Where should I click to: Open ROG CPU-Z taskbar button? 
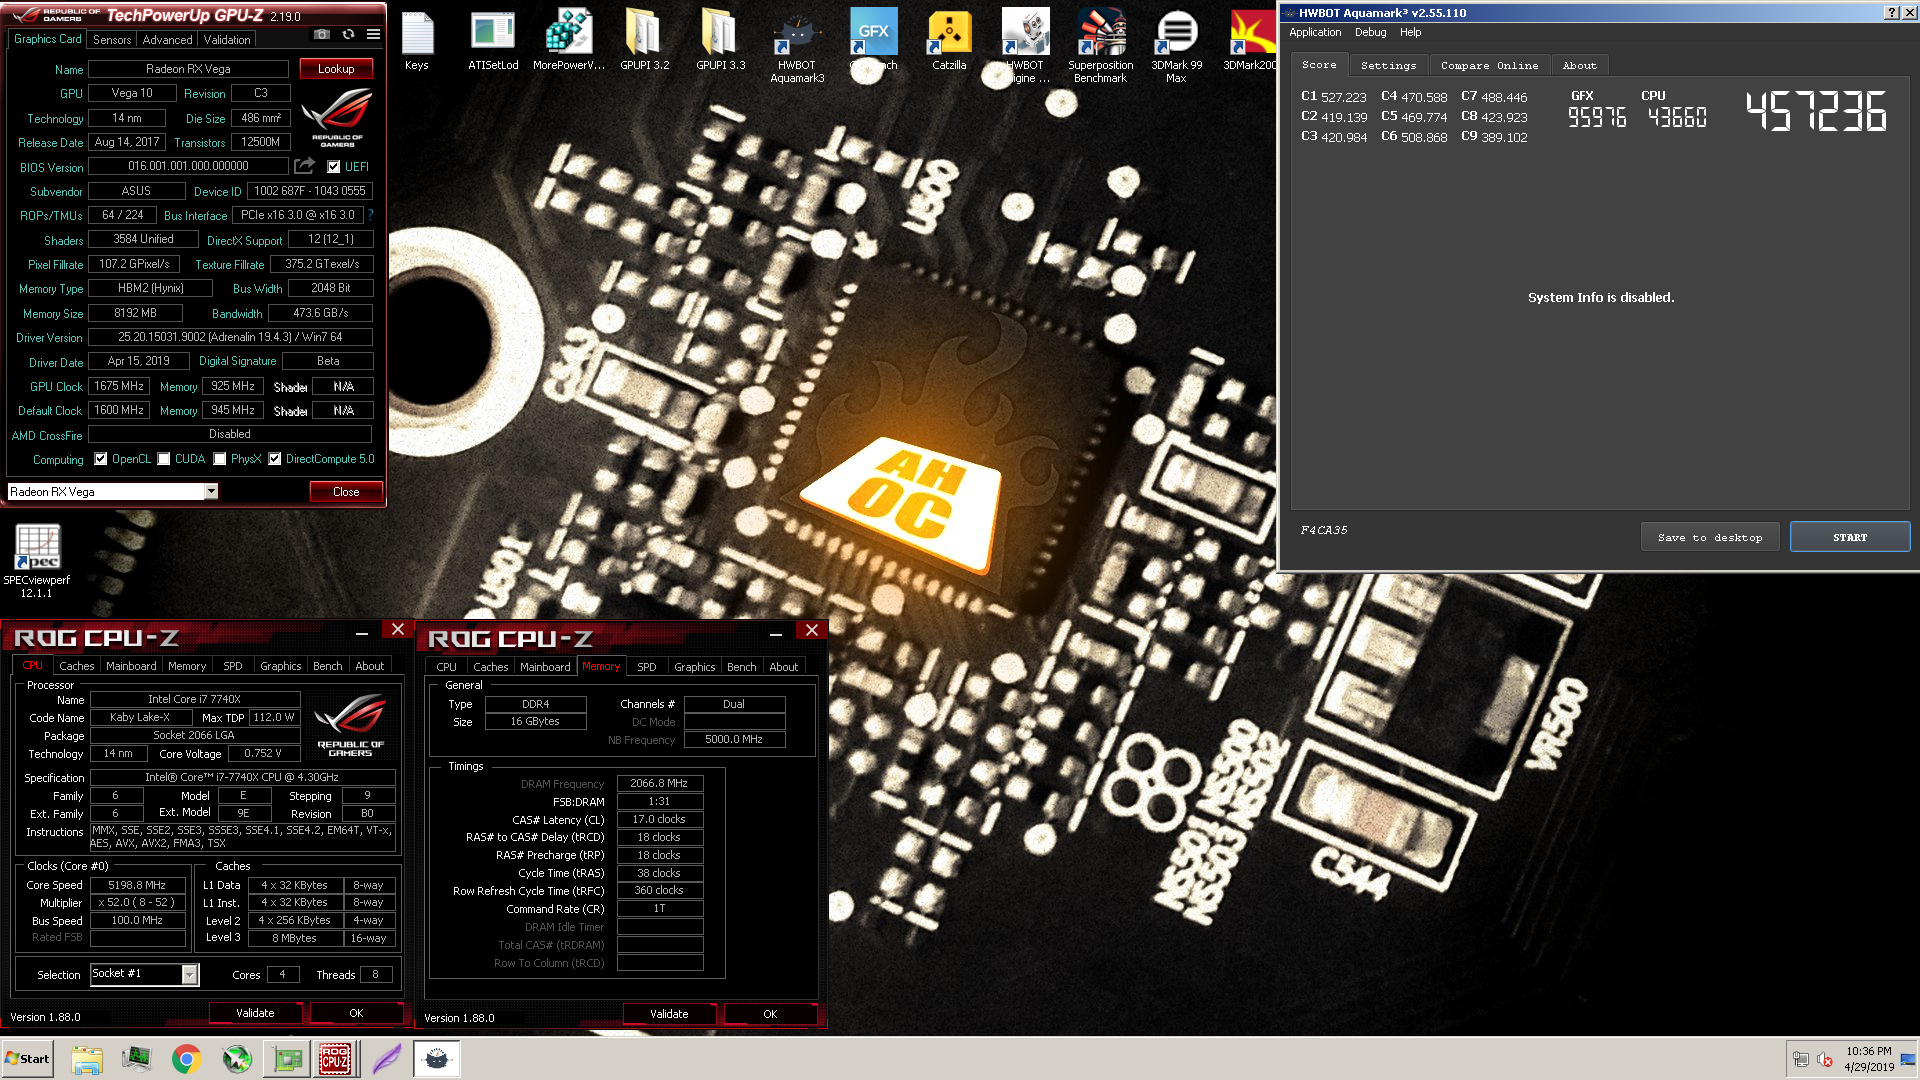[335, 1059]
